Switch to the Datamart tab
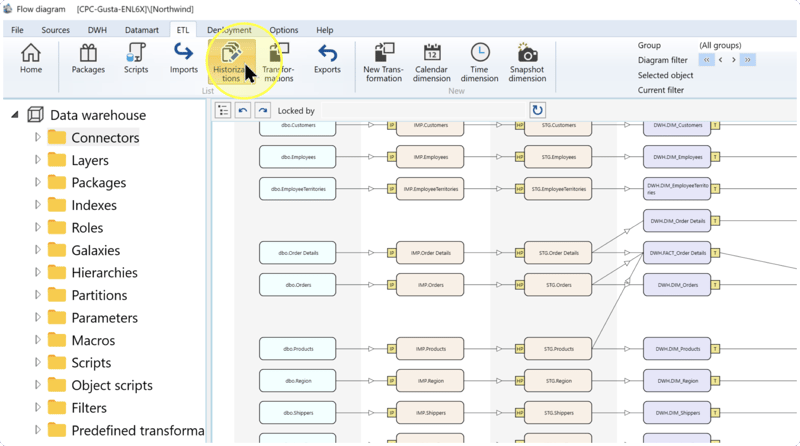Screen dimensions: 800x446 pyautogui.click(x=141, y=30)
